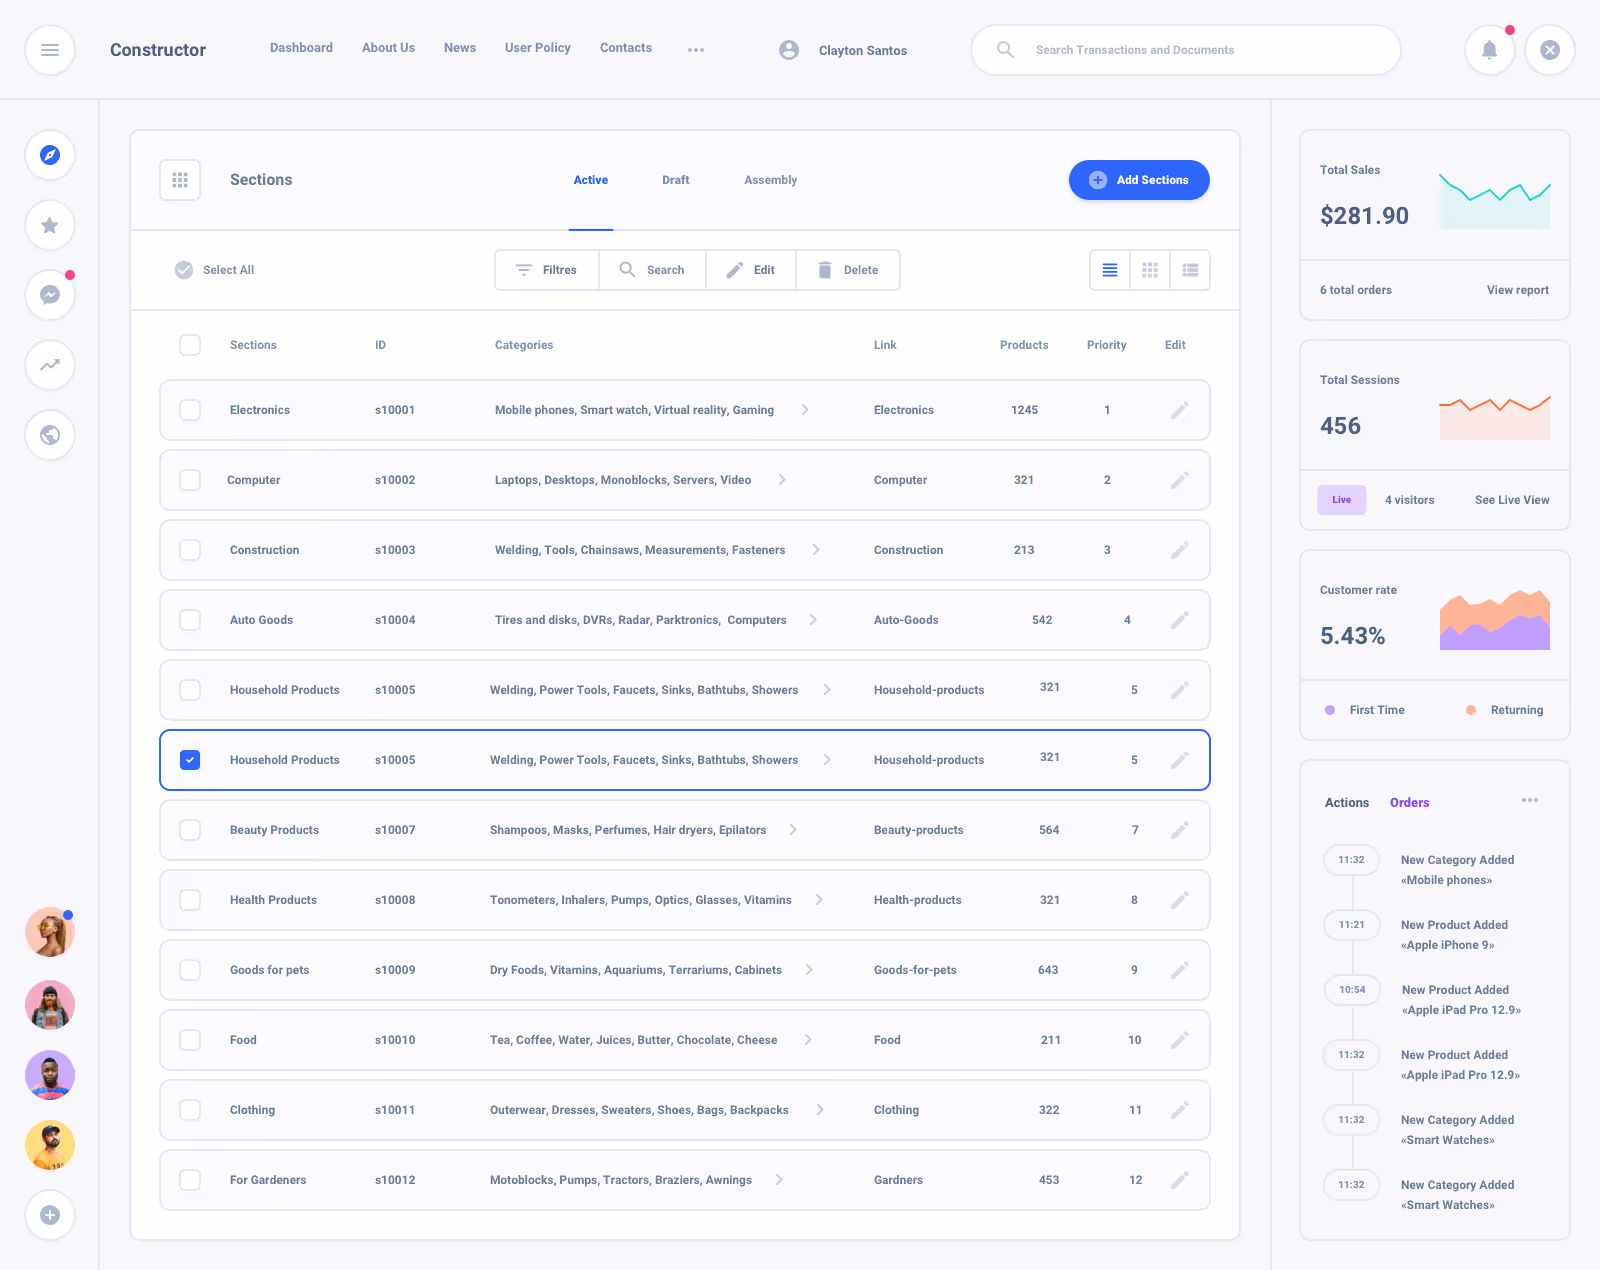This screenshot has width=1600, height=1270.
Task: Toggle the Select All check
Action: point(184,270)
